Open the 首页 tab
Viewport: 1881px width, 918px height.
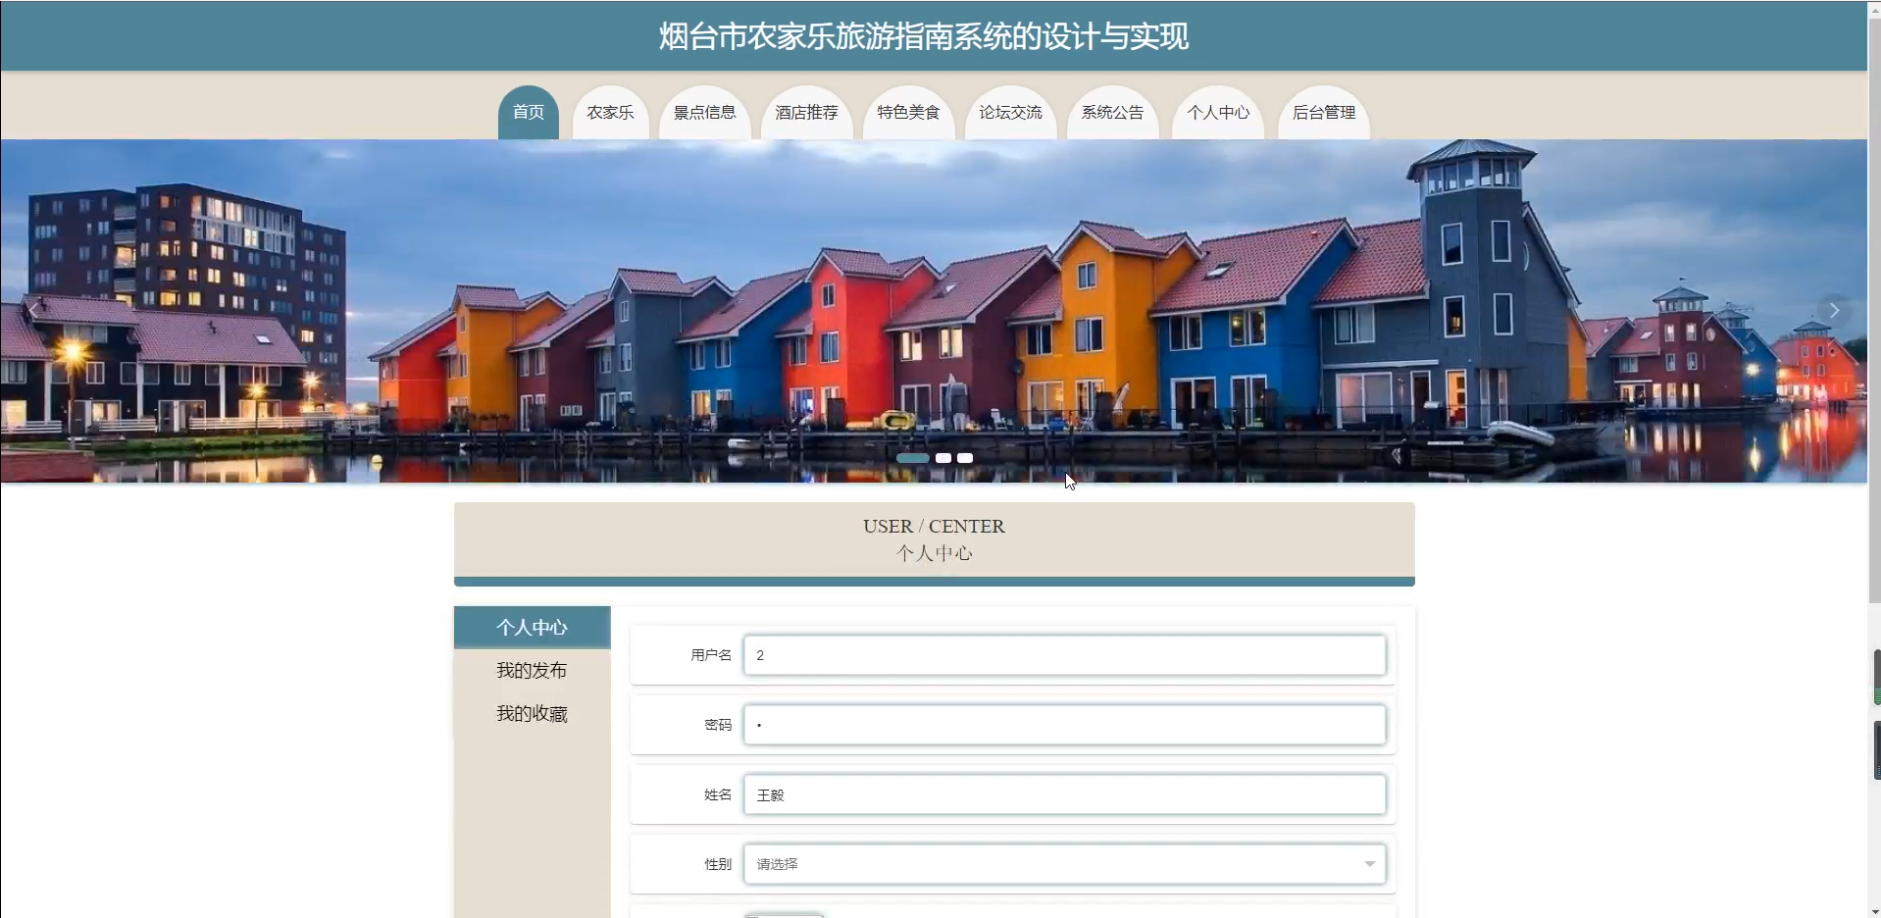[528, 112]
